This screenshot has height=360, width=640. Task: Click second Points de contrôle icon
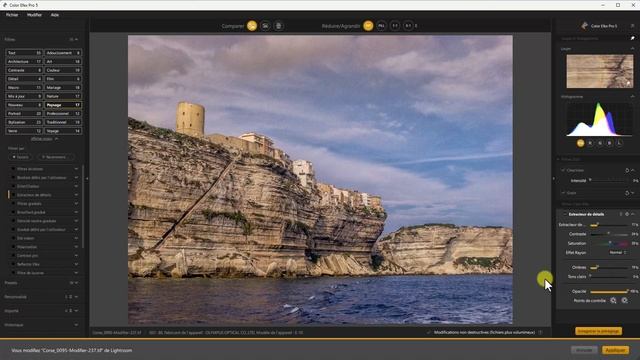point(624,300)
